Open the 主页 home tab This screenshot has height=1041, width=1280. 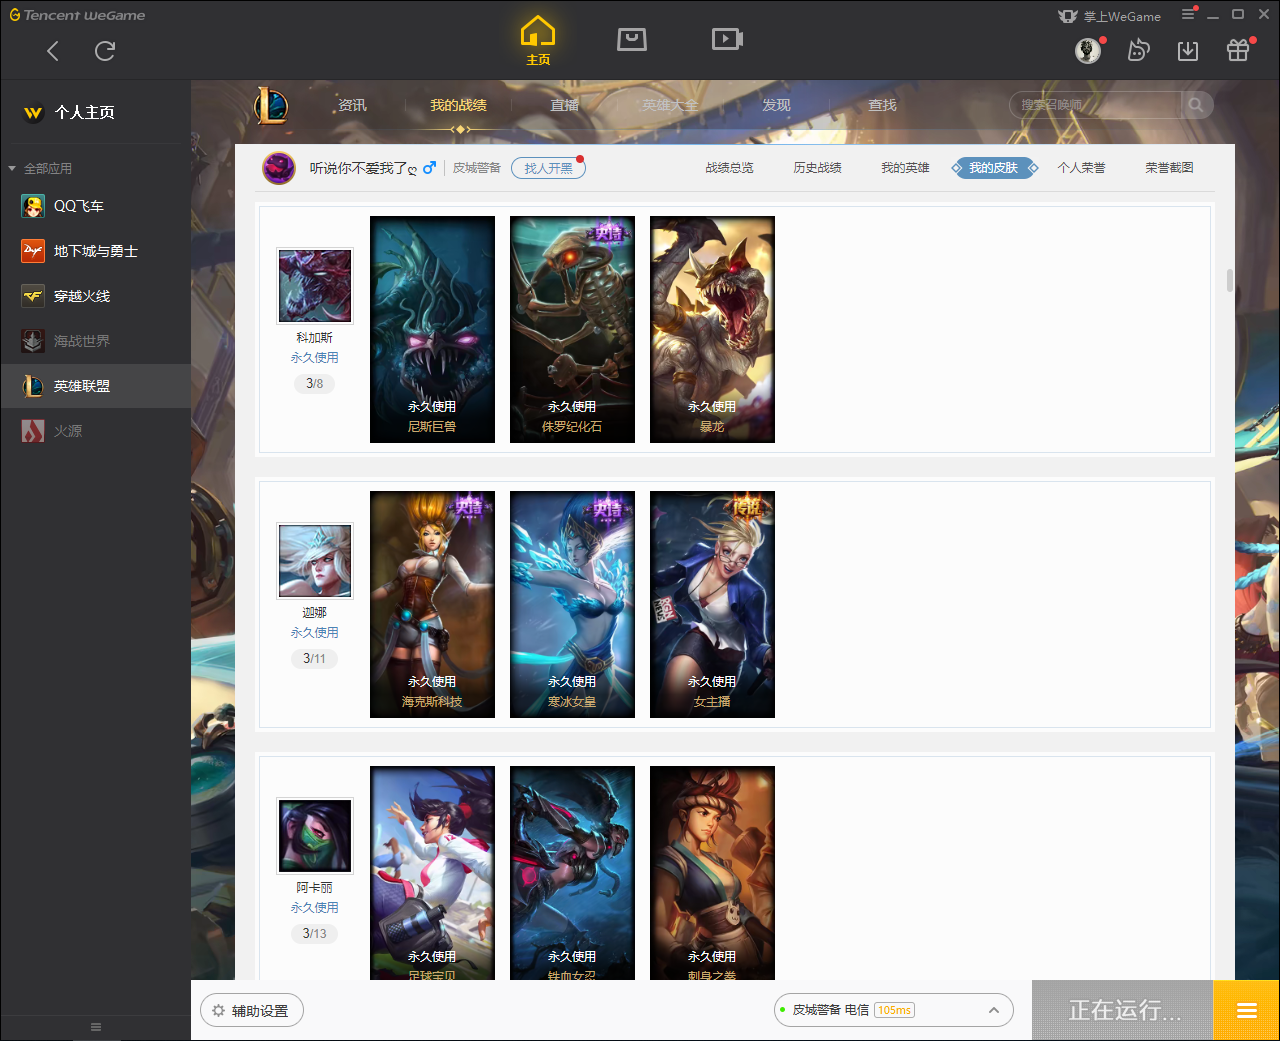538,41
